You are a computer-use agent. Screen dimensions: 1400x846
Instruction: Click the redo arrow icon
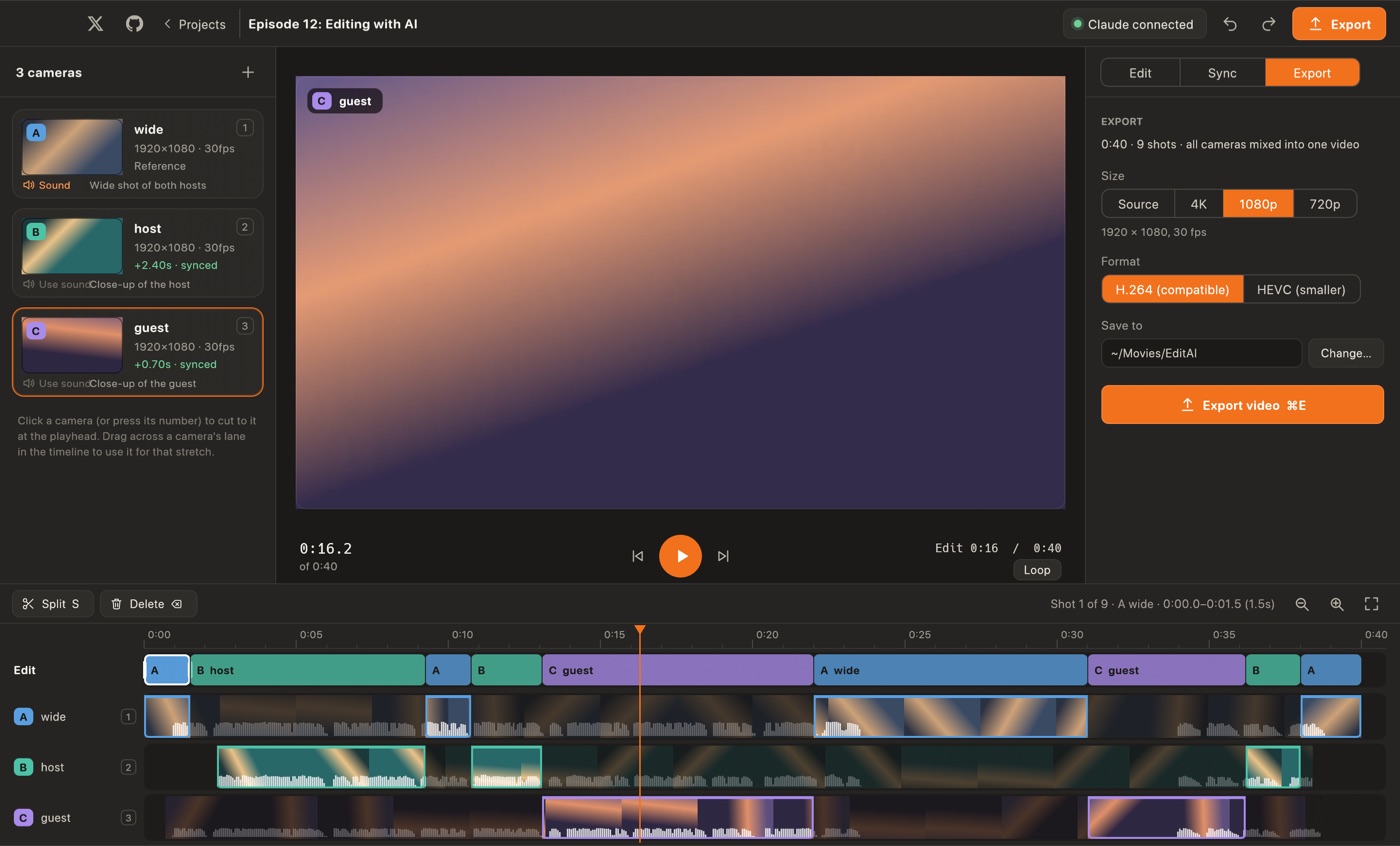(1268, 24)
